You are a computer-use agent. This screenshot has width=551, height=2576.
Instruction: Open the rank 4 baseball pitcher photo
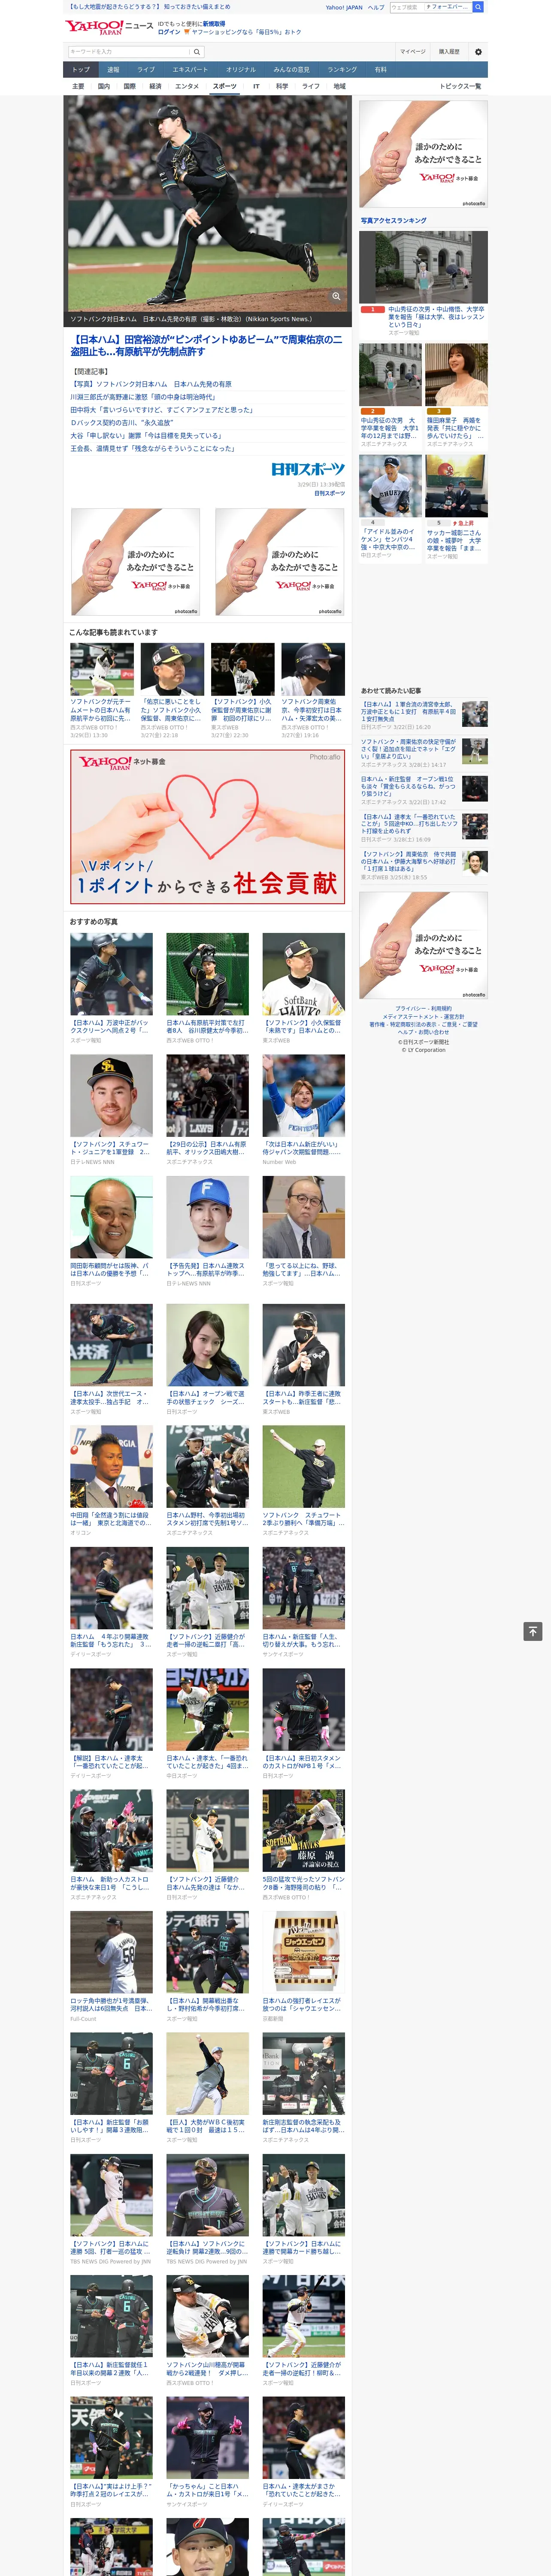391,486
